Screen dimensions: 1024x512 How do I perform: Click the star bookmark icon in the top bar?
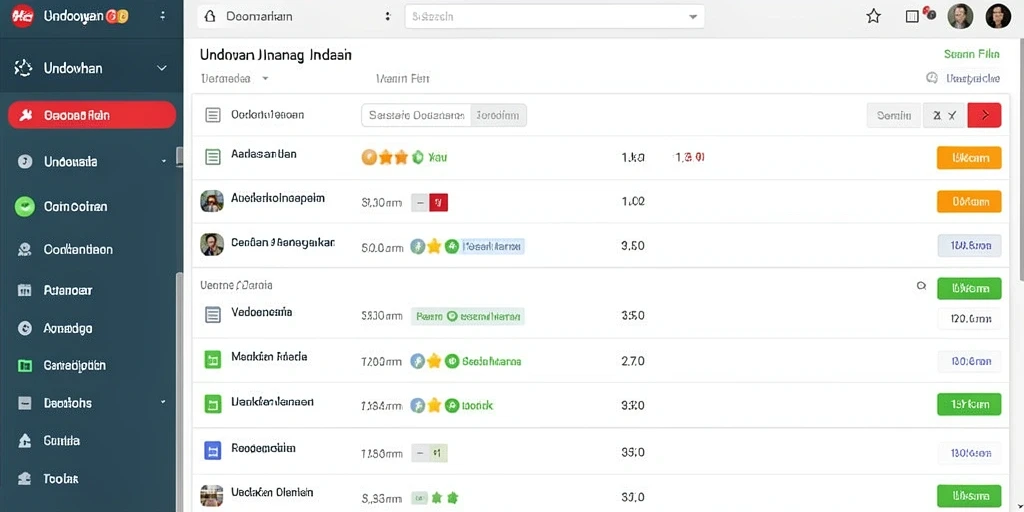click(x=873, y=17)
